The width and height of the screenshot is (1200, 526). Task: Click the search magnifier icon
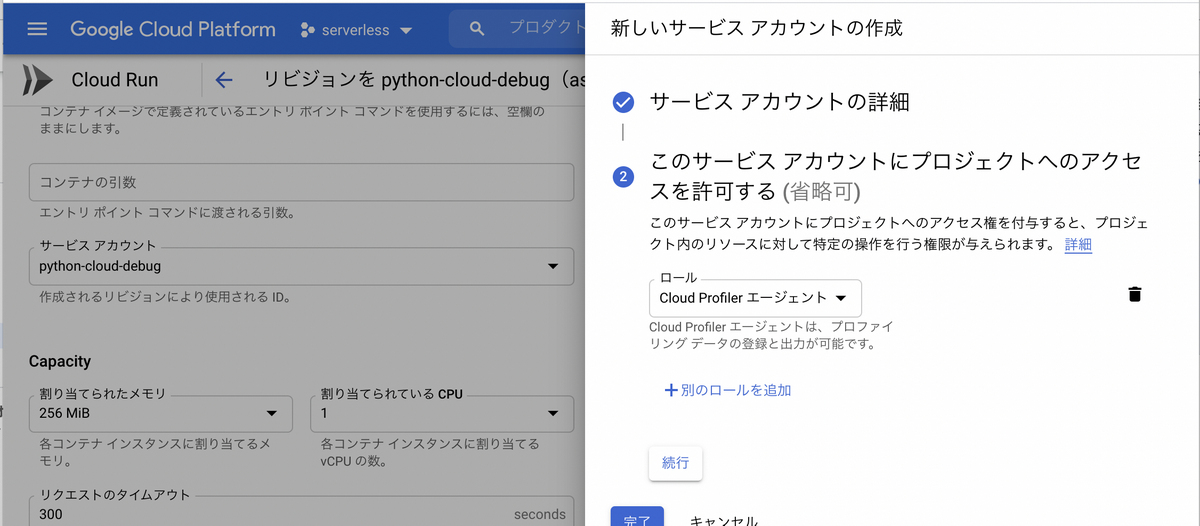pos(478,29)
